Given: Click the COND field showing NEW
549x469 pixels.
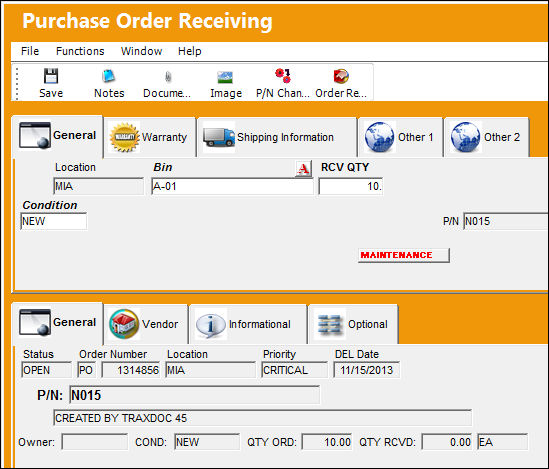Looking at the screenshot, I should pos(207,442).
